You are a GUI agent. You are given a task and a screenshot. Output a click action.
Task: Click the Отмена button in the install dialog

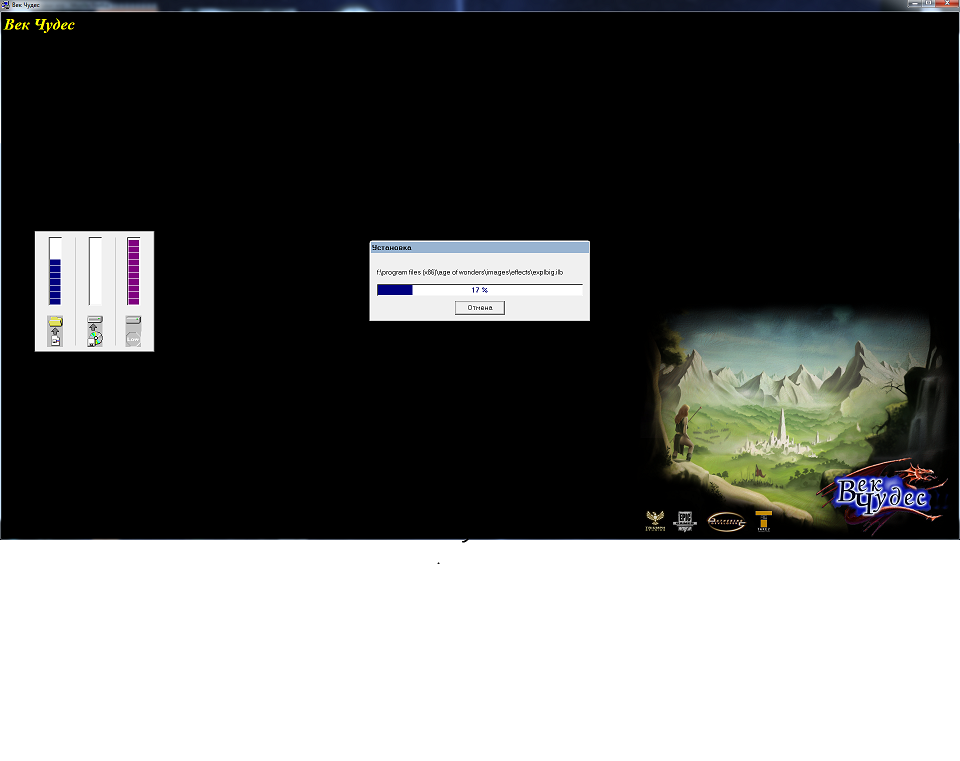tap(479, 307)
